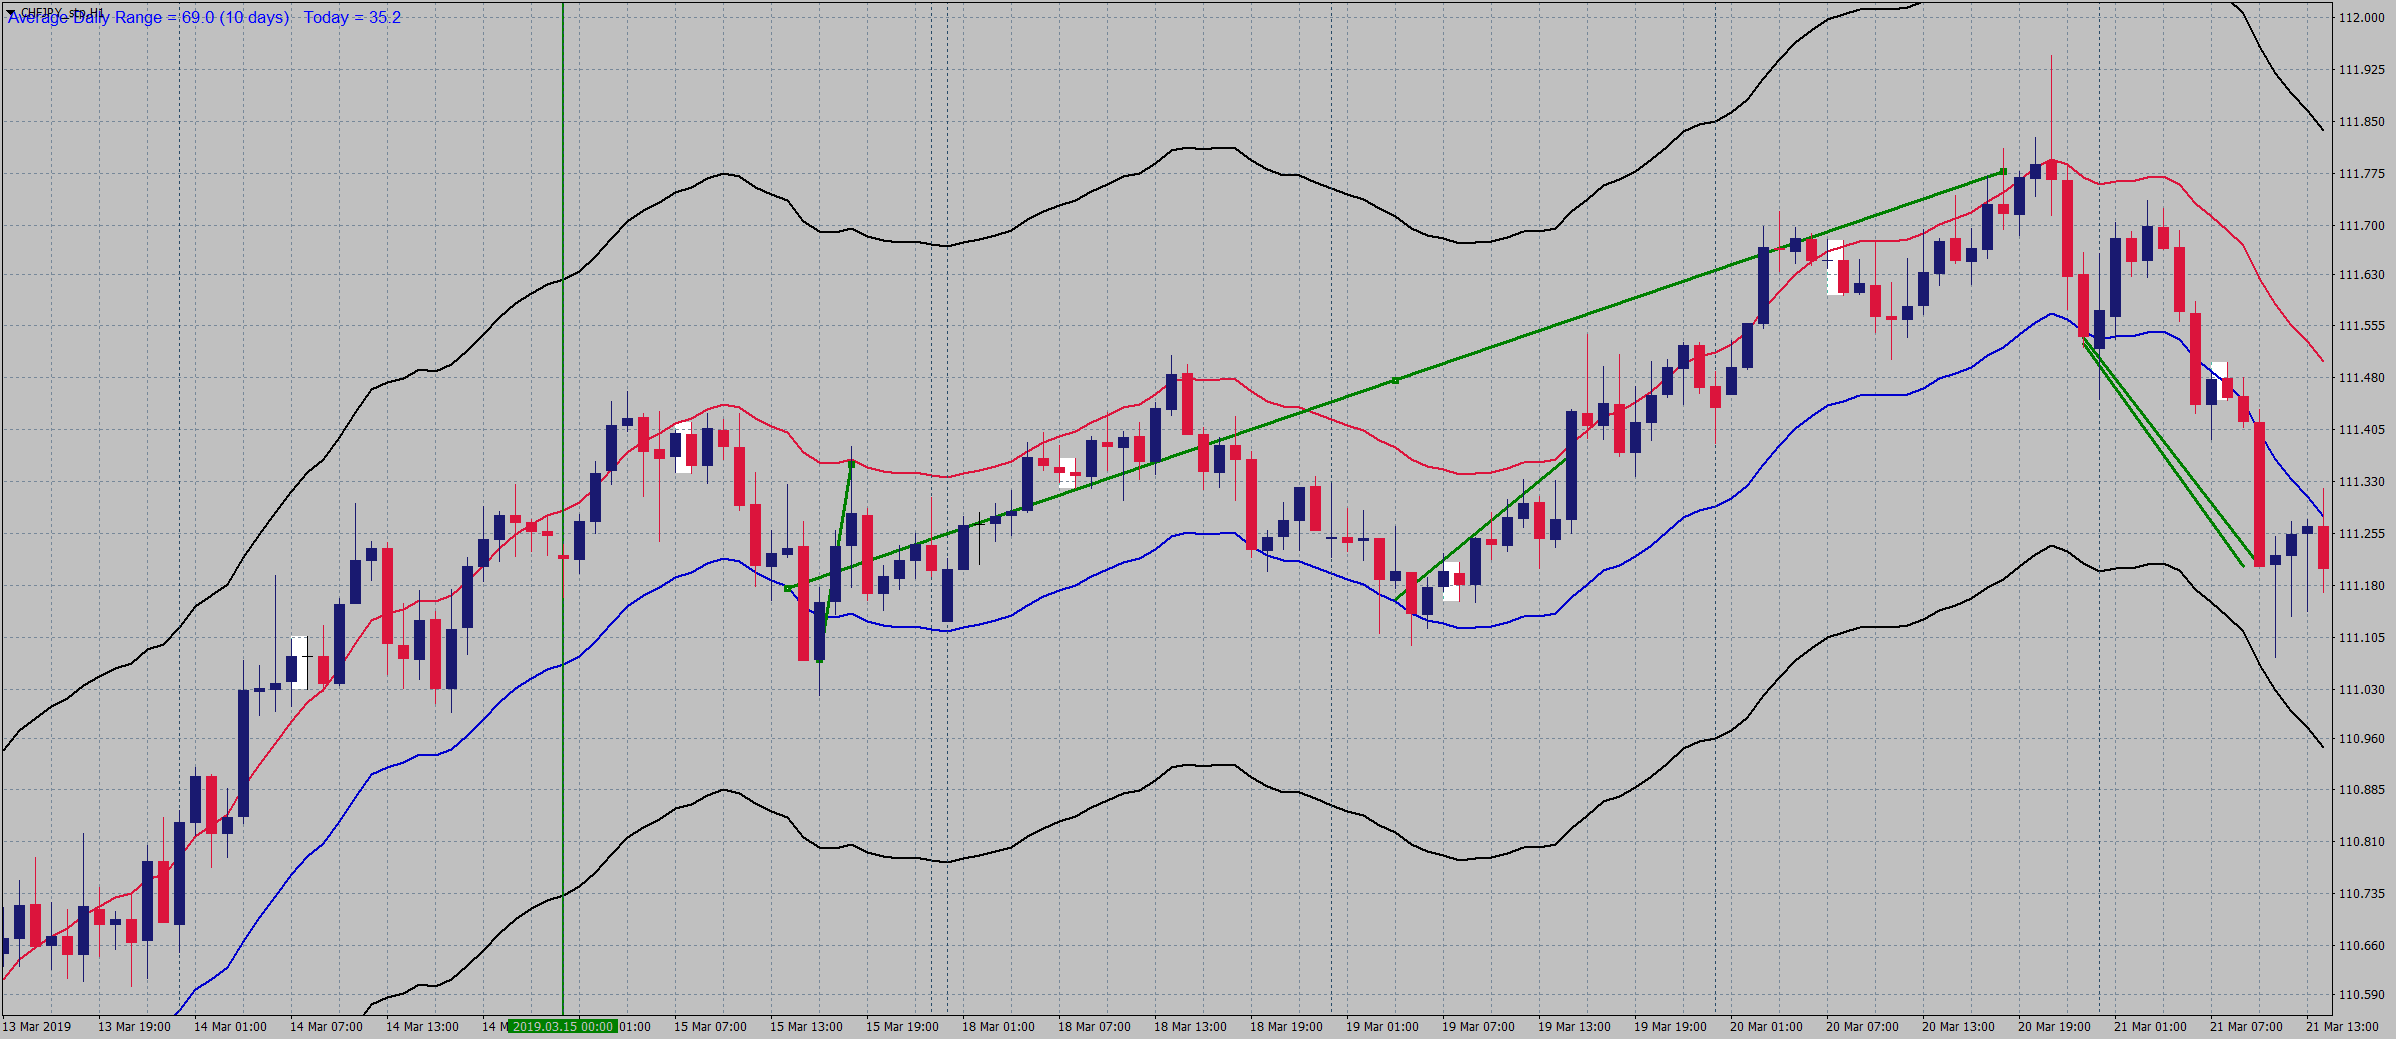
Task: Click the '18 Mar 07:00' time axis label
Action: (1094, 1027)
